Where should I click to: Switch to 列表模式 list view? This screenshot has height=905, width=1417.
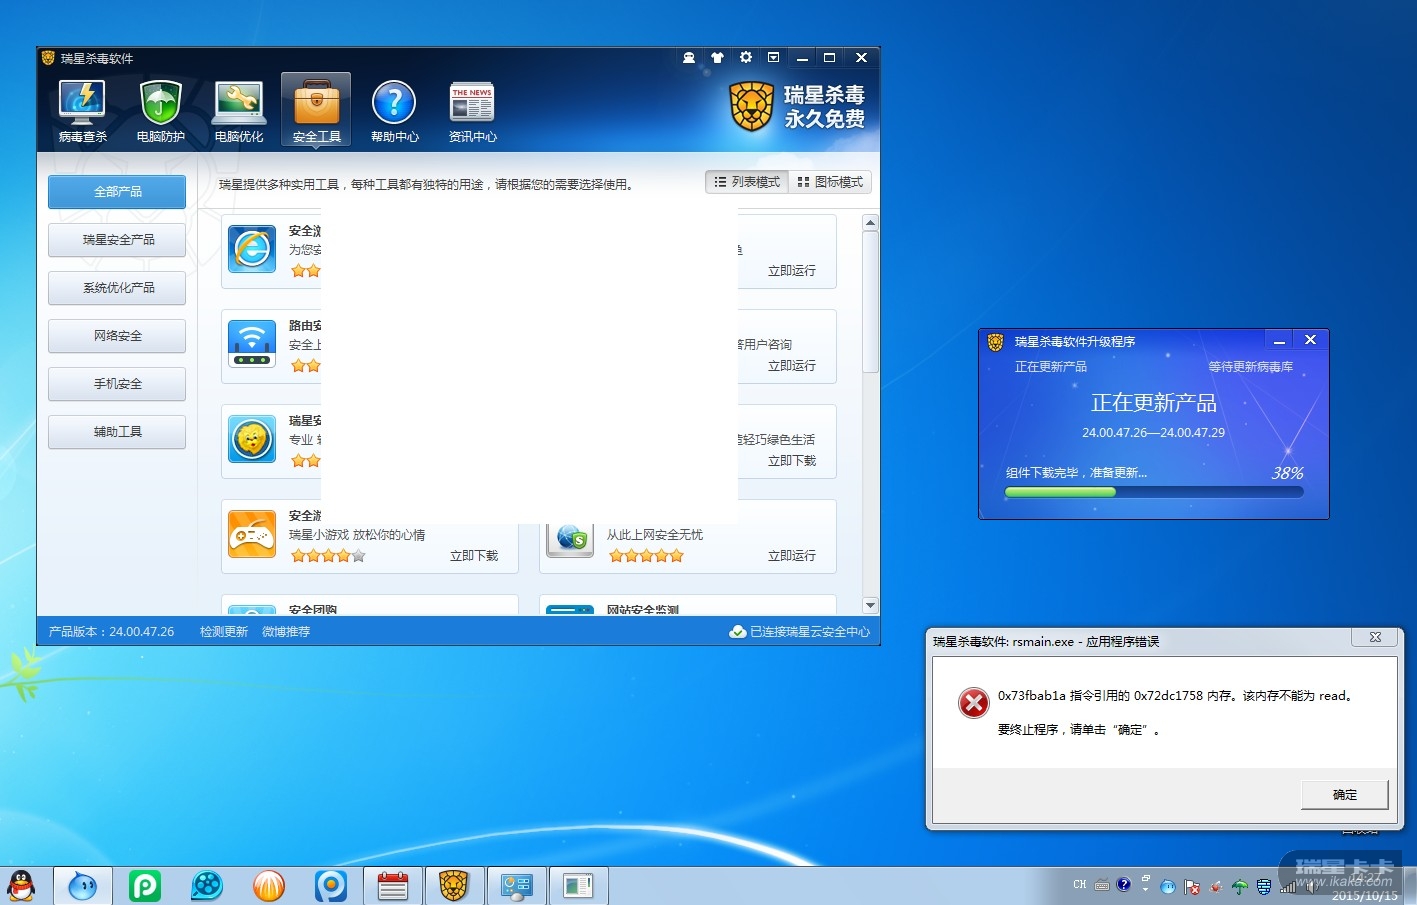click(x=747, y=182)
